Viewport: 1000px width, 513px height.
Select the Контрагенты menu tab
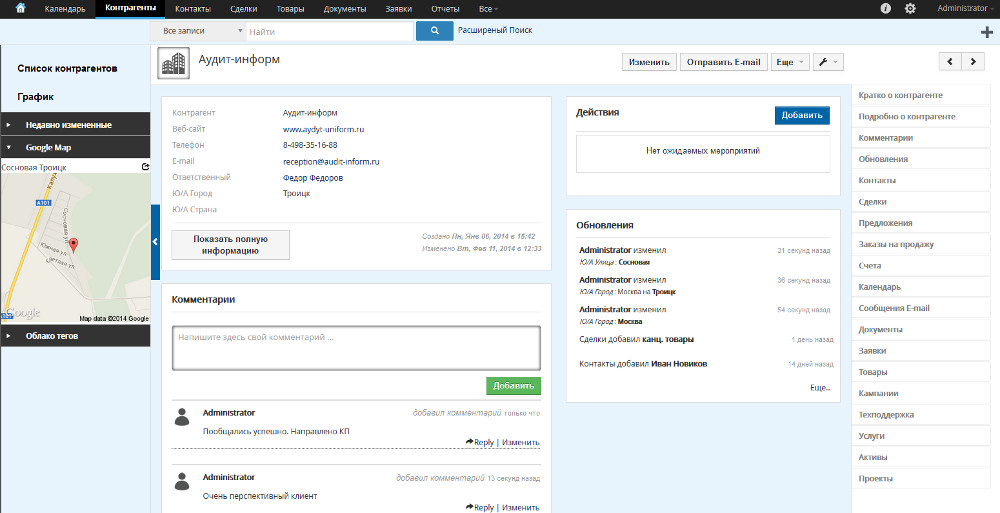[x=130, y=9]
